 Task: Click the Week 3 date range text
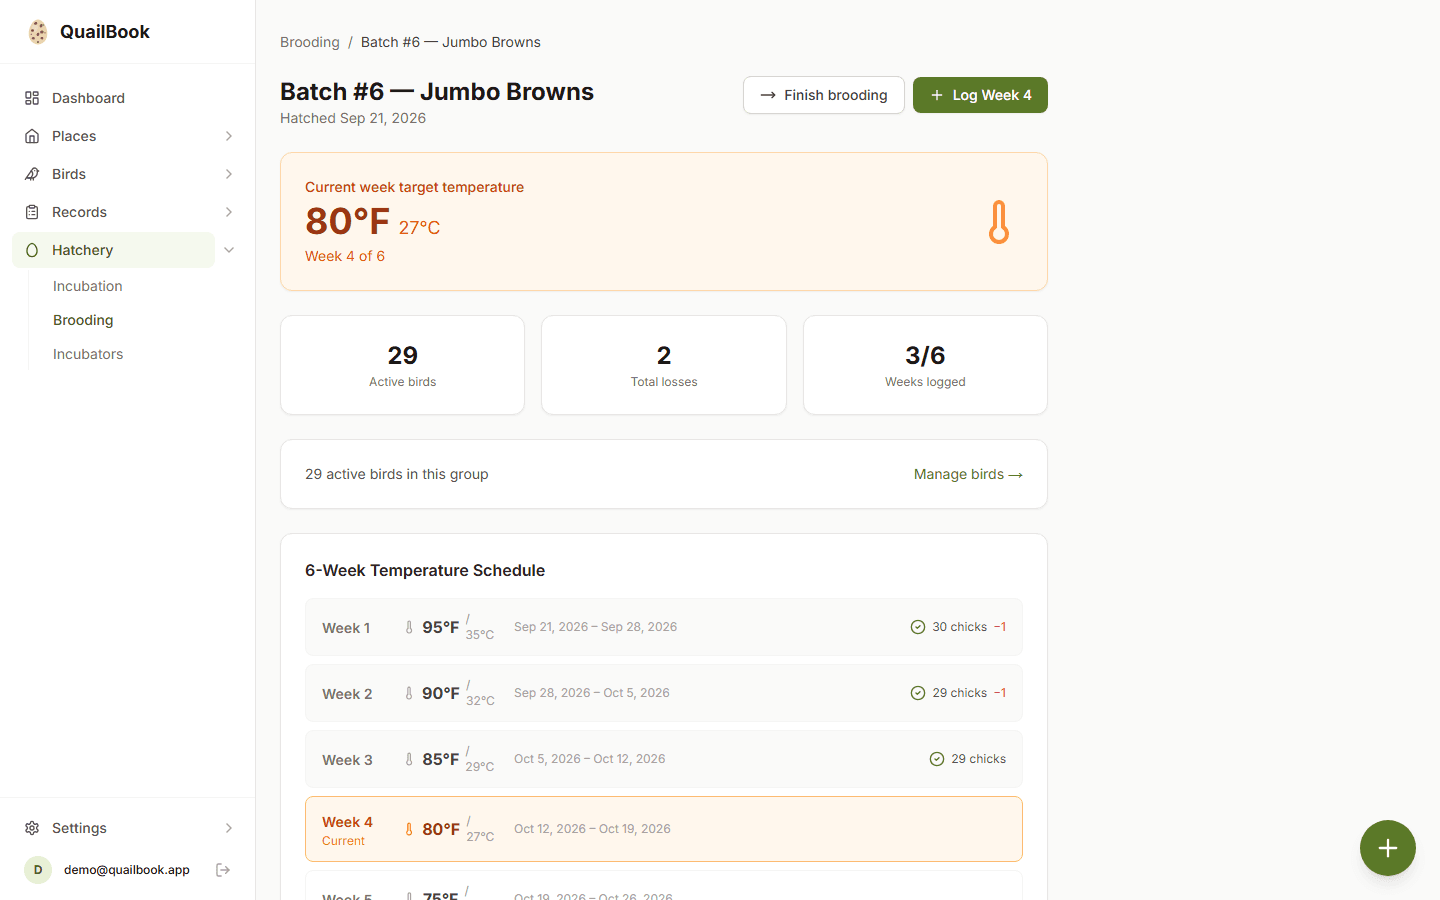pos(590,759)
